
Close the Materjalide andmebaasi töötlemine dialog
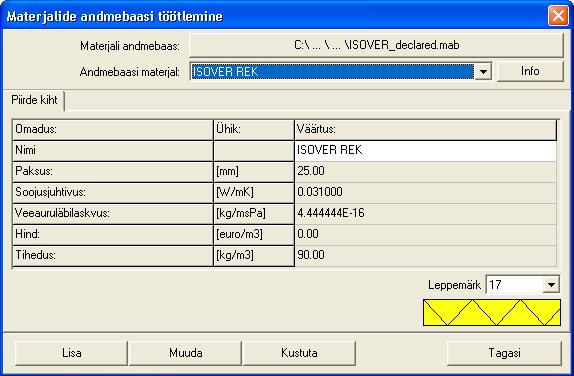tap(558, 16)
